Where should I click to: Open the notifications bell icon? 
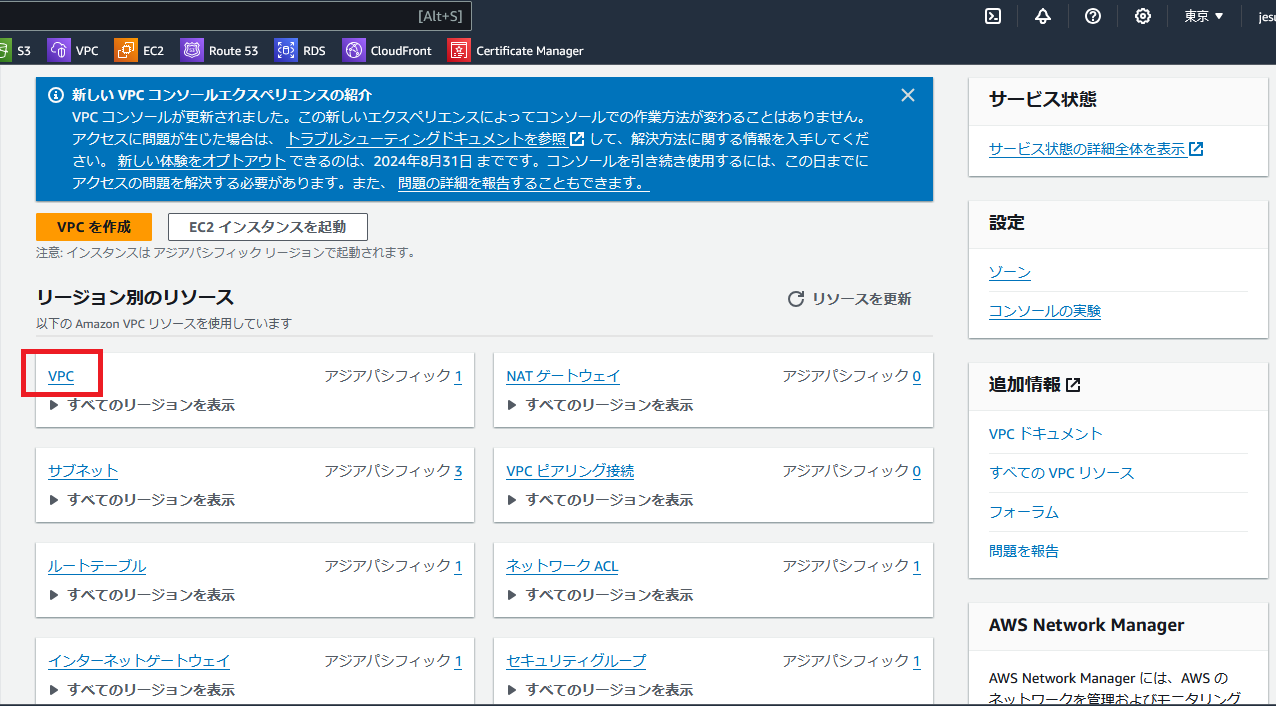1043,16
